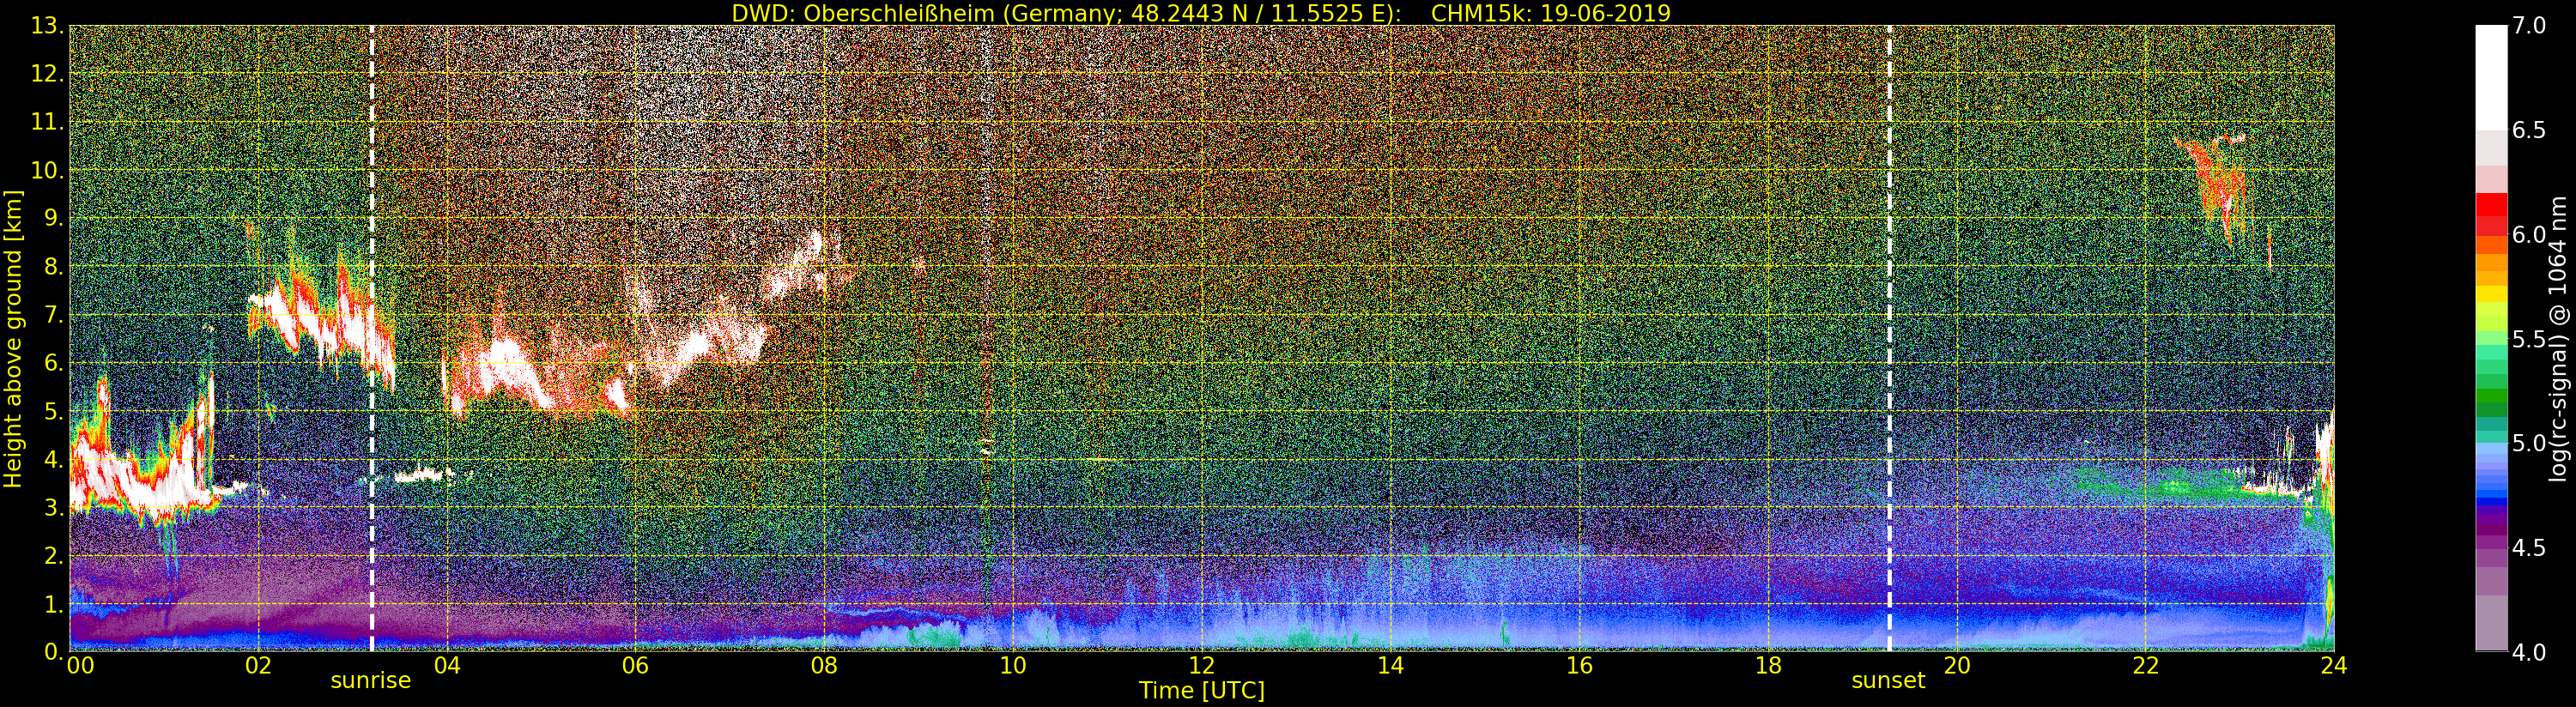The width and height of the screenshot is (2576, 707).
Task: Click the '14' time axis tick label
Action: (1390, 665)
